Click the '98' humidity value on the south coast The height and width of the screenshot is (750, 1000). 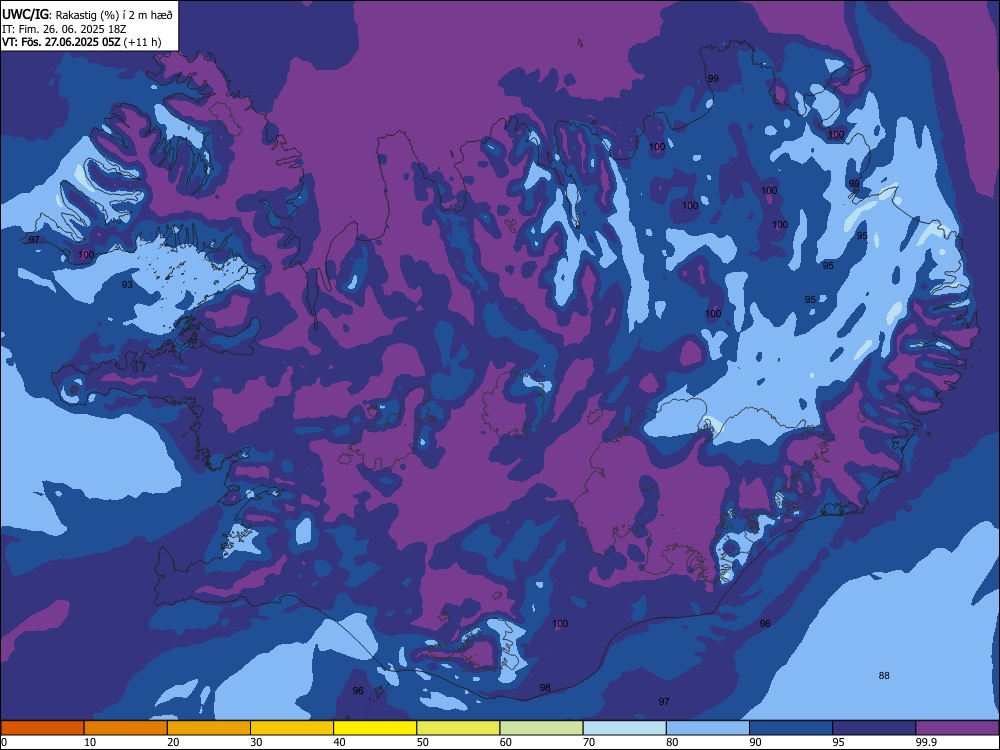click(x=545, y=688)
